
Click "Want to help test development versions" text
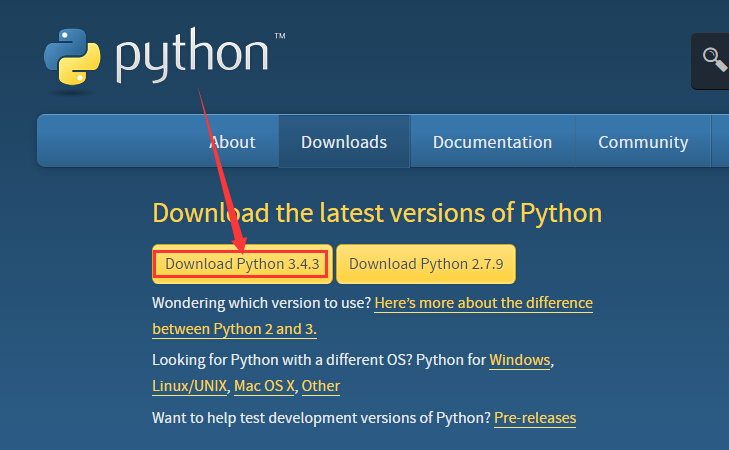[320, 417]
